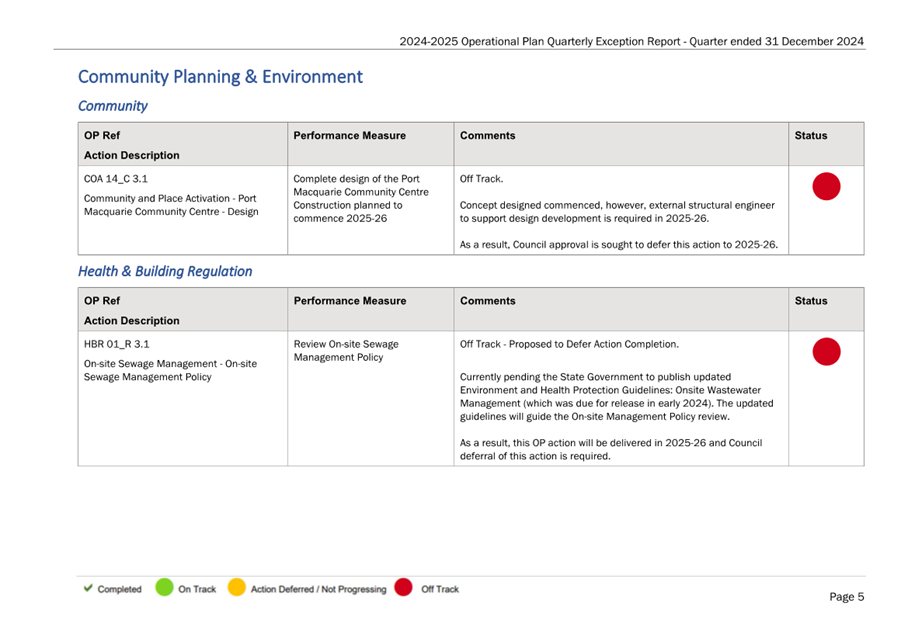Click Performance Measure header in Health table
The width and height of the screenshot is (908, 641).
tap(350, 301)
